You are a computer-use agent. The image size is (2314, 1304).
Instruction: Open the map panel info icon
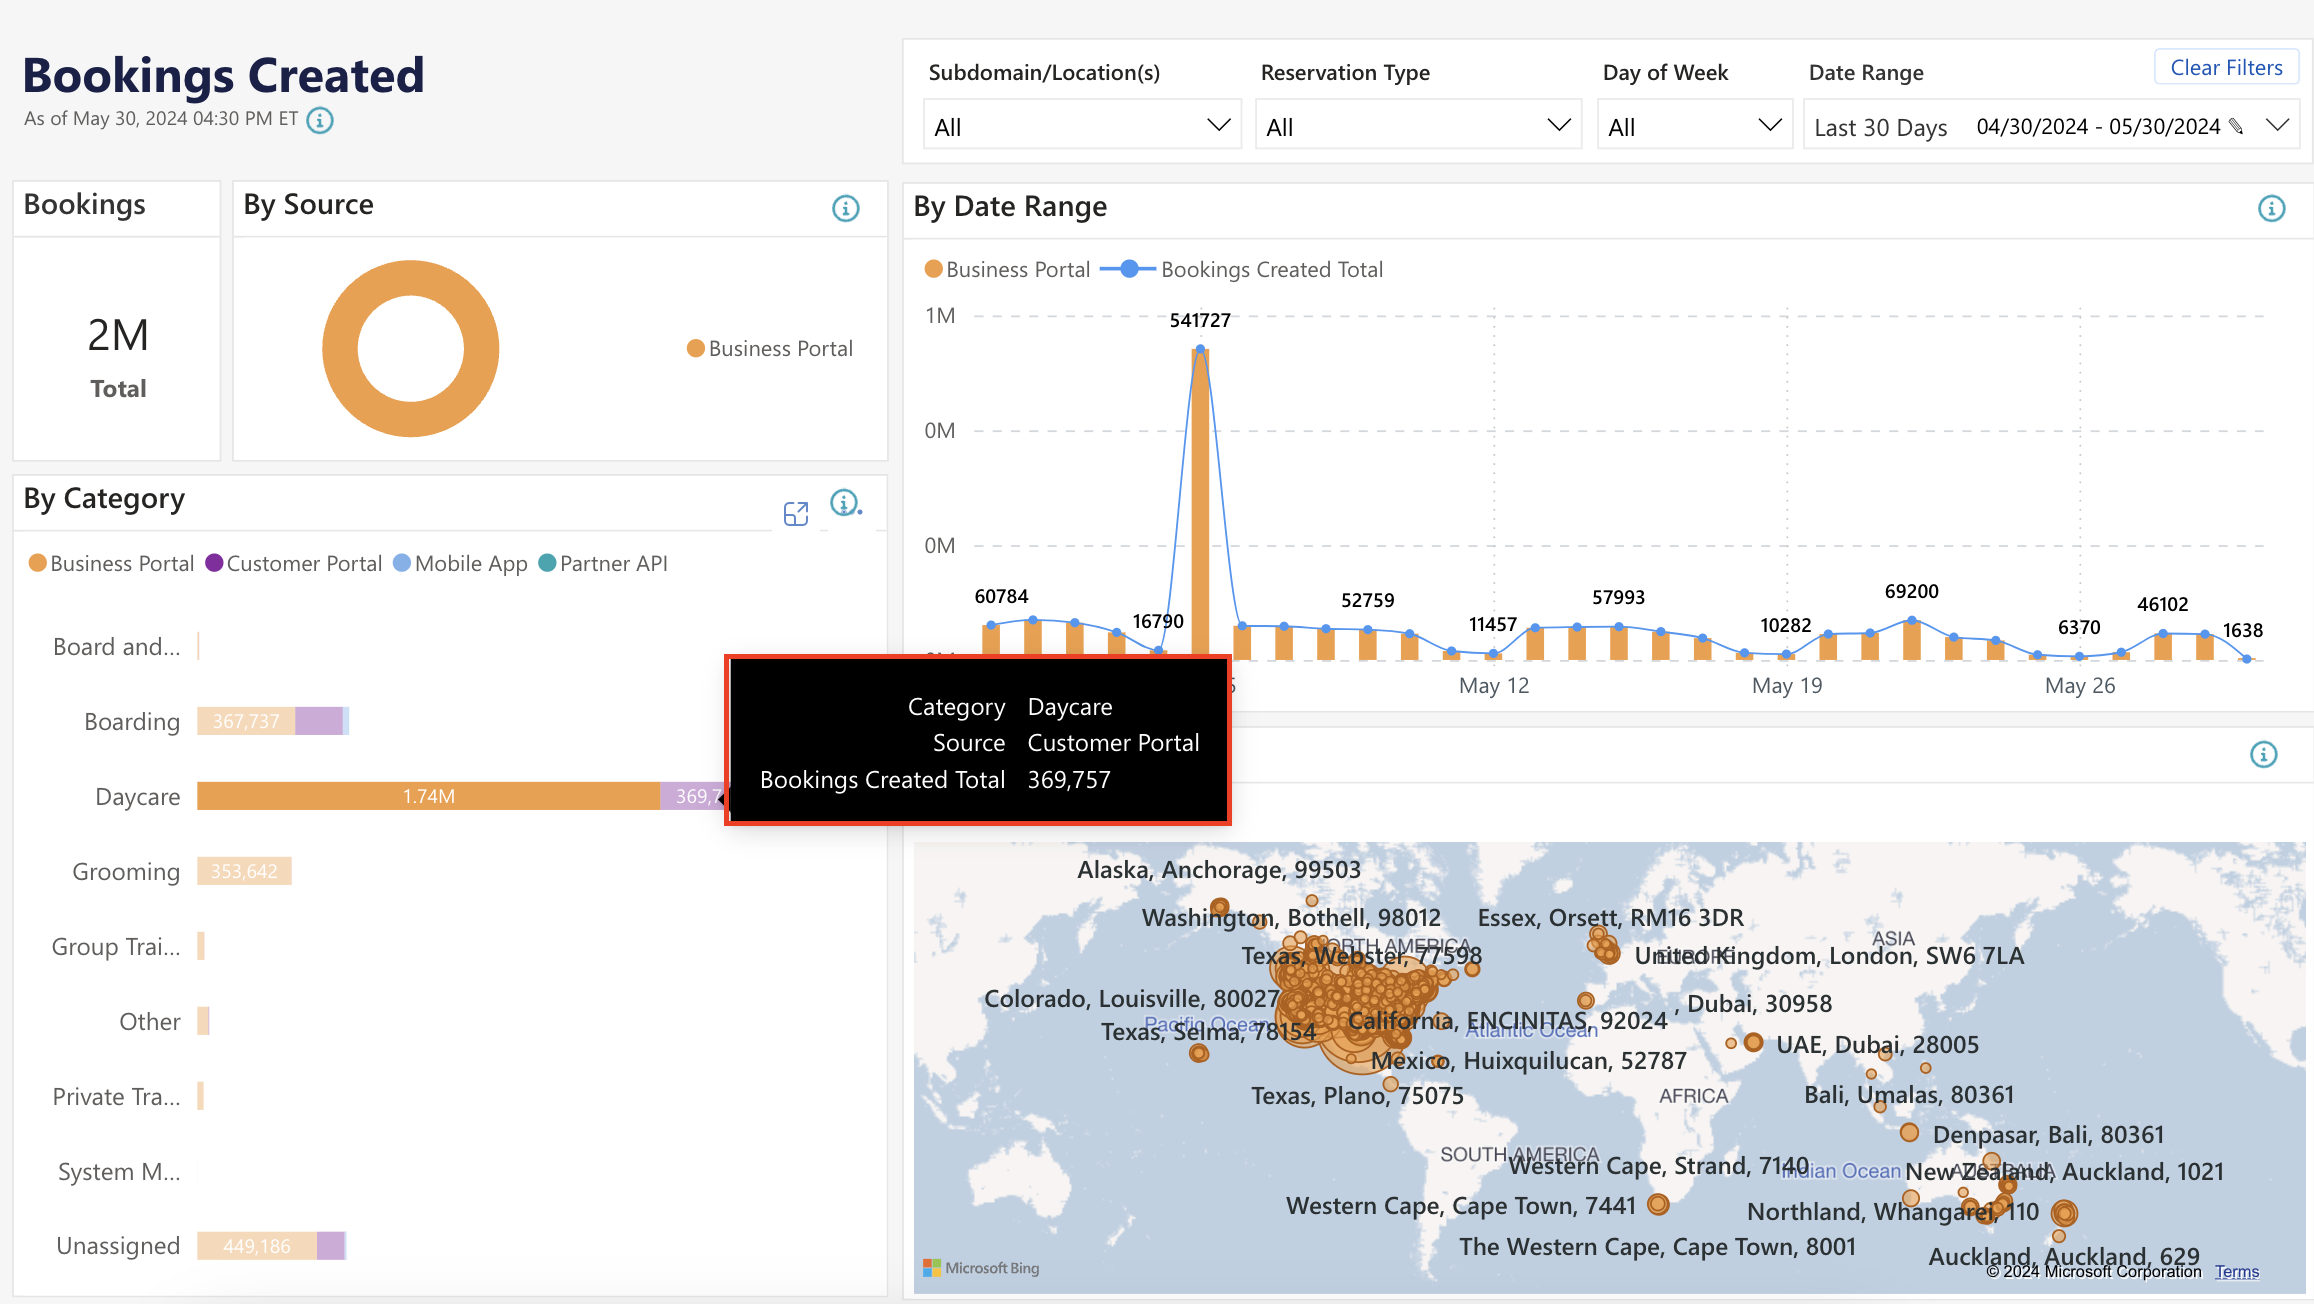(x=2264, y=754)
